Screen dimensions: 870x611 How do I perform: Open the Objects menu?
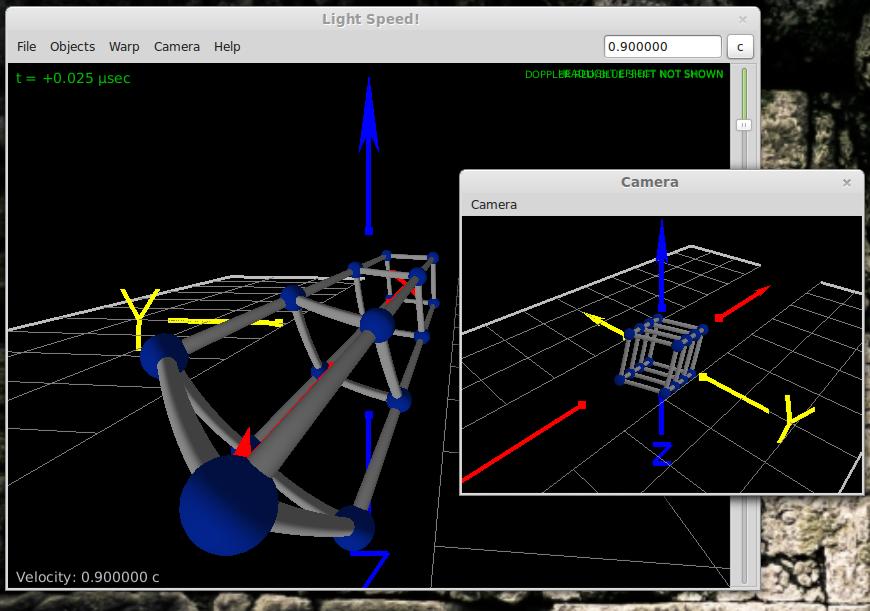coord(72,46)
